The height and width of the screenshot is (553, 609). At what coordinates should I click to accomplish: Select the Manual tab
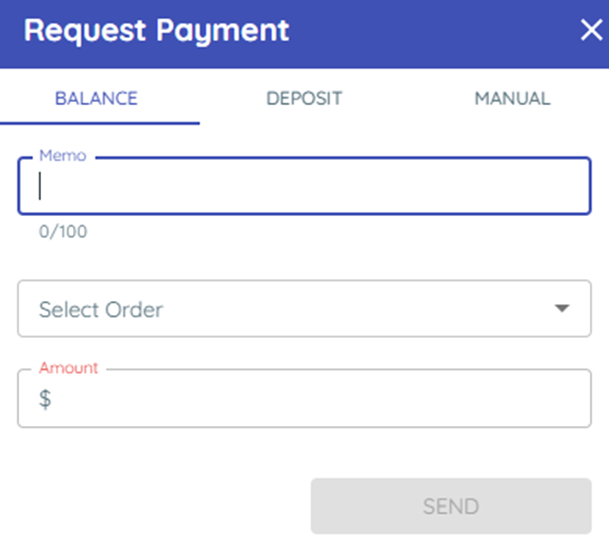(x=512, y=98)
